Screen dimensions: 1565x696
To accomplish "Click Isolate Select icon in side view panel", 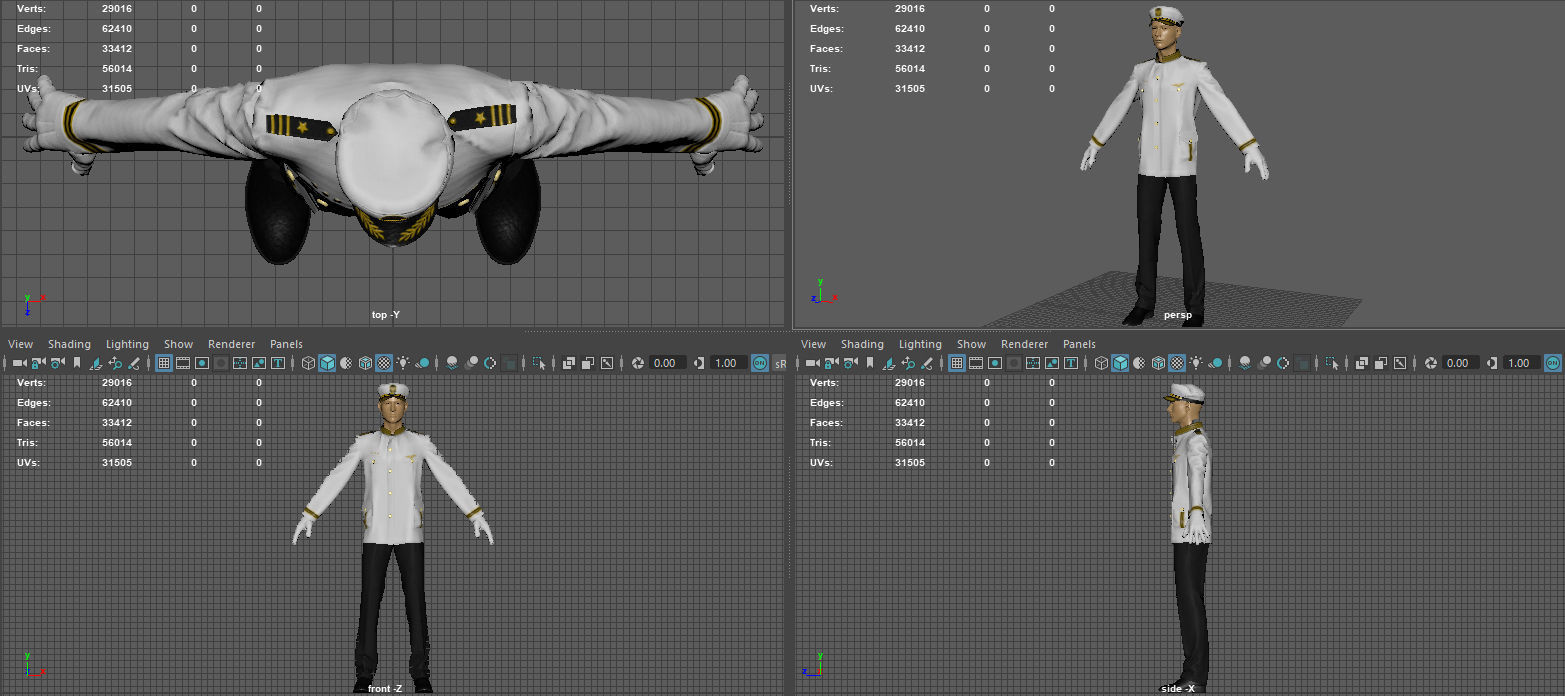I will pos(1331,363).
